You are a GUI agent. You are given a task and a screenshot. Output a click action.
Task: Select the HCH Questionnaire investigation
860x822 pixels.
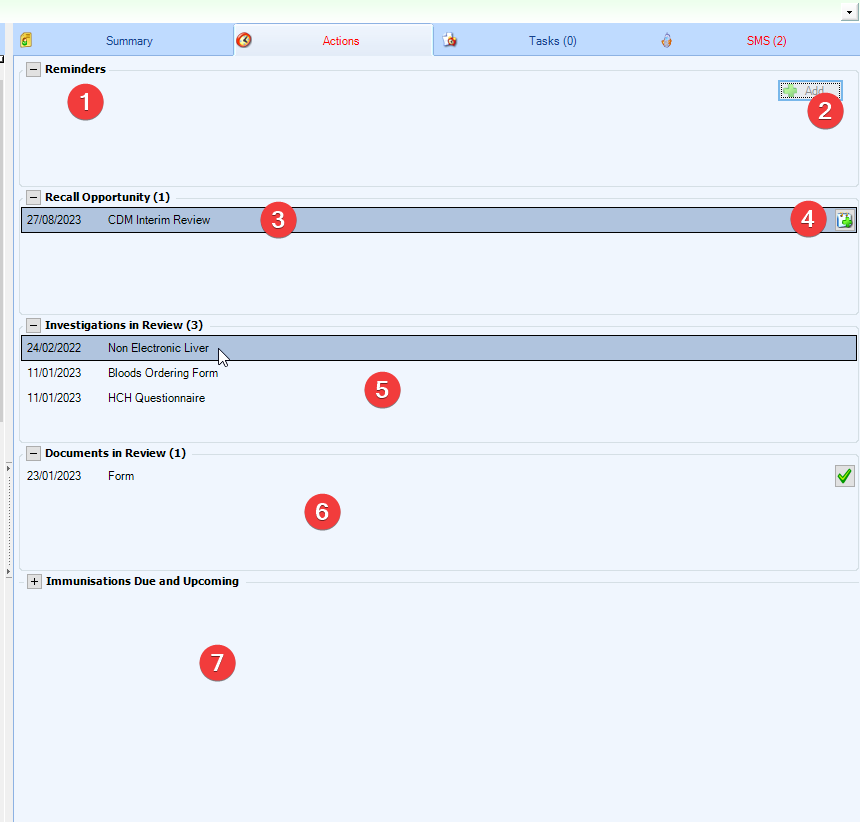156,398
